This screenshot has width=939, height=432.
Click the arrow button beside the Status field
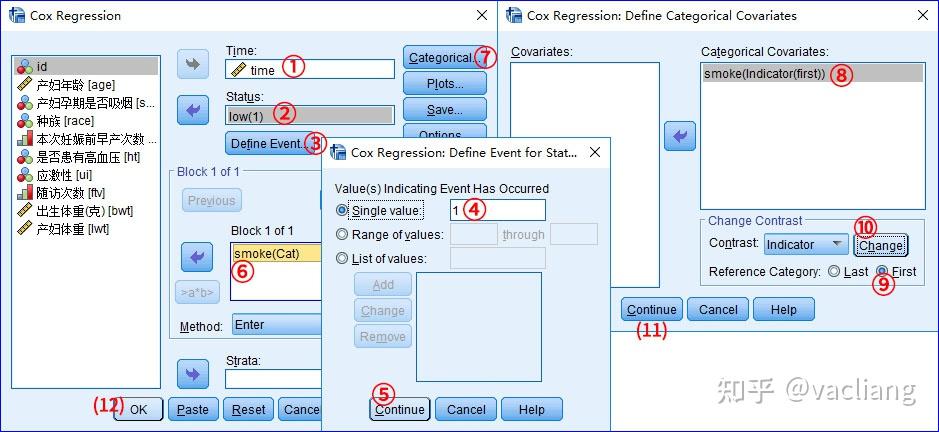pos(193,109)
